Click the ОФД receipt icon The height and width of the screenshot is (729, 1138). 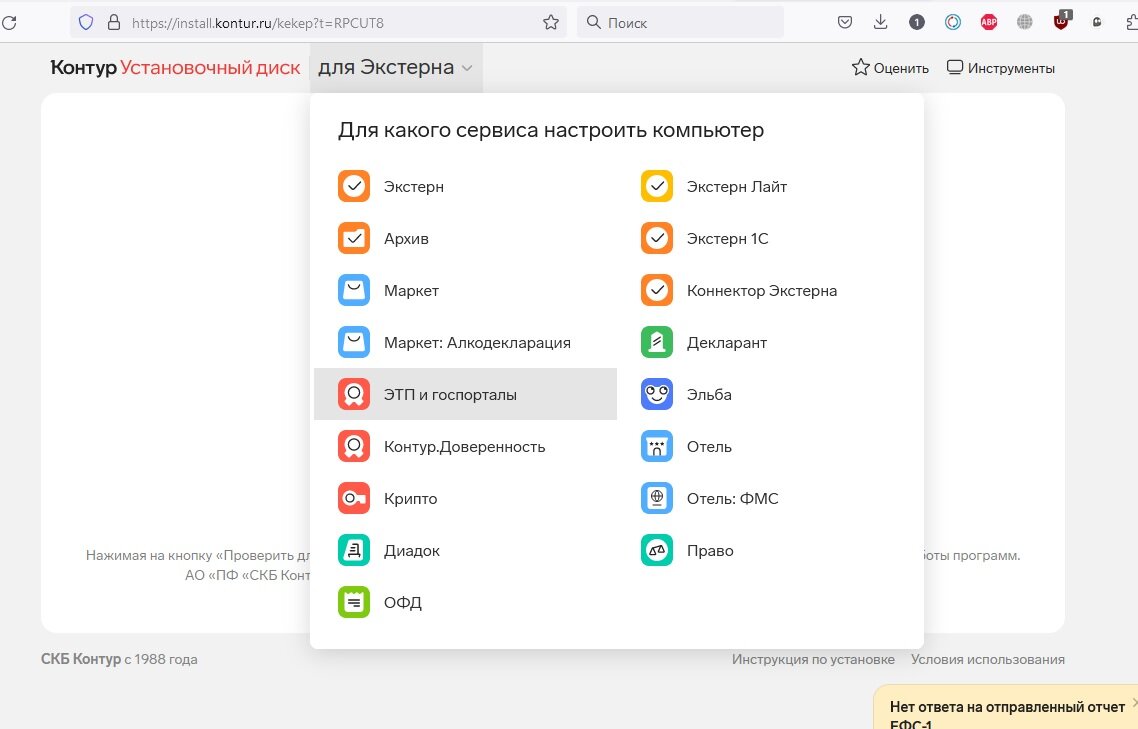pyautogui.click(x=353, y=602)
